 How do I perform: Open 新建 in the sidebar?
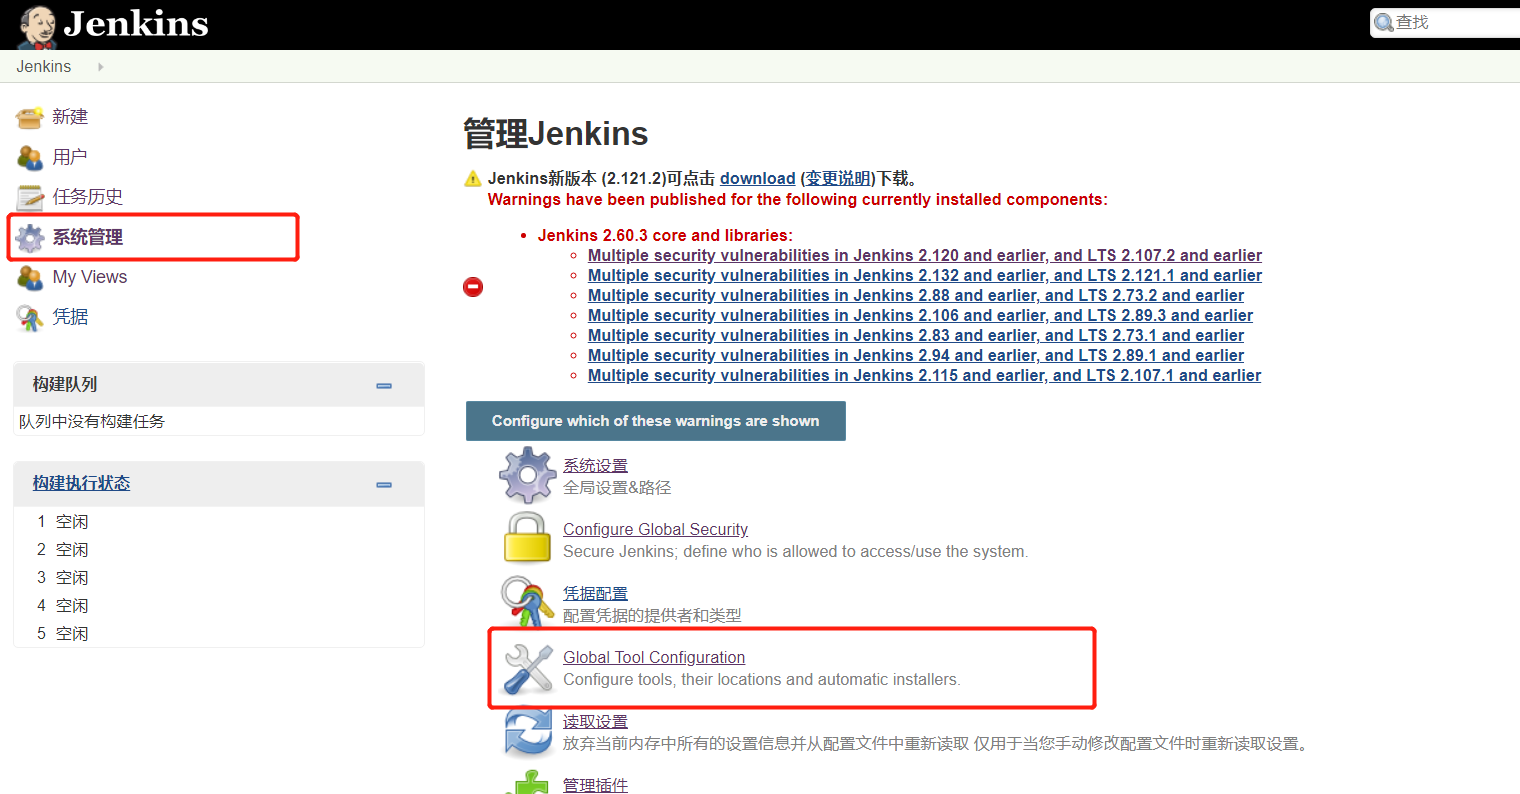(x=70, y=117)
